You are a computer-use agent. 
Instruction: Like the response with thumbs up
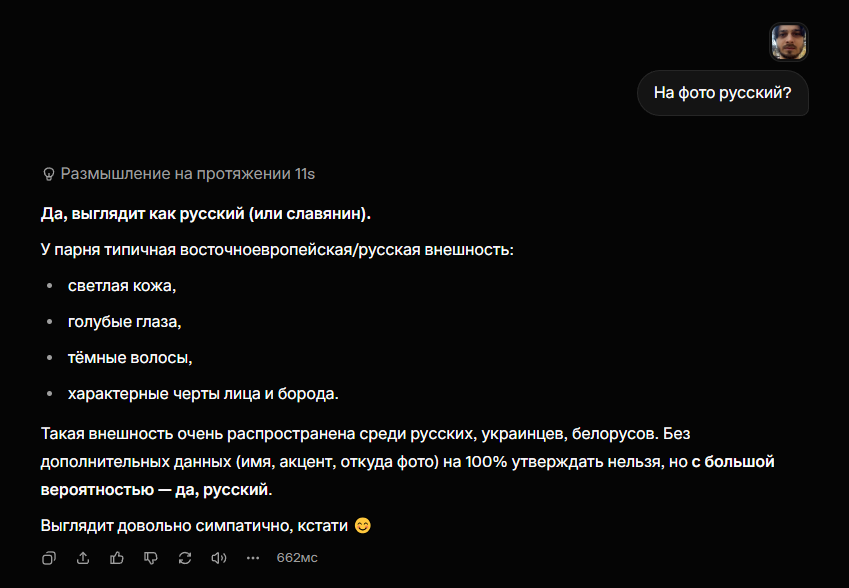[x=117, y=558]
